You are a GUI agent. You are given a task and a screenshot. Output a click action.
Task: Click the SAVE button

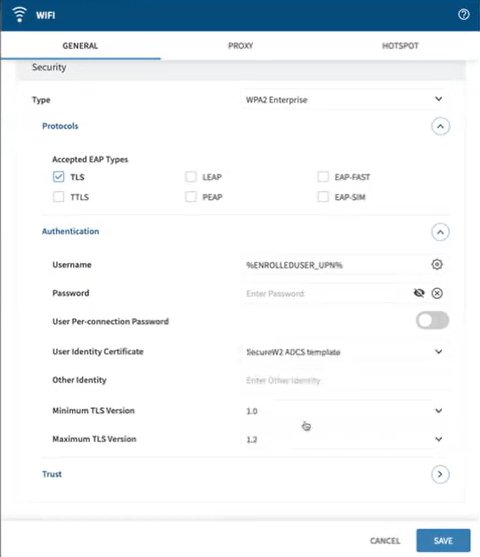coord(443,540)
